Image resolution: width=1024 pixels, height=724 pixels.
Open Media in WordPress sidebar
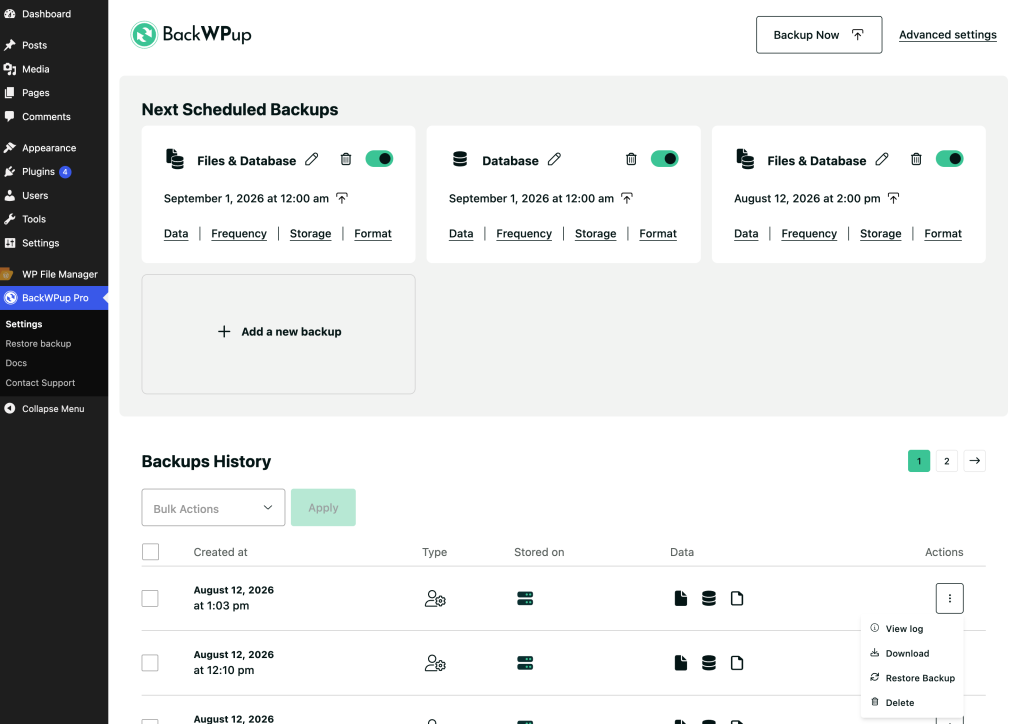point(35,69)
